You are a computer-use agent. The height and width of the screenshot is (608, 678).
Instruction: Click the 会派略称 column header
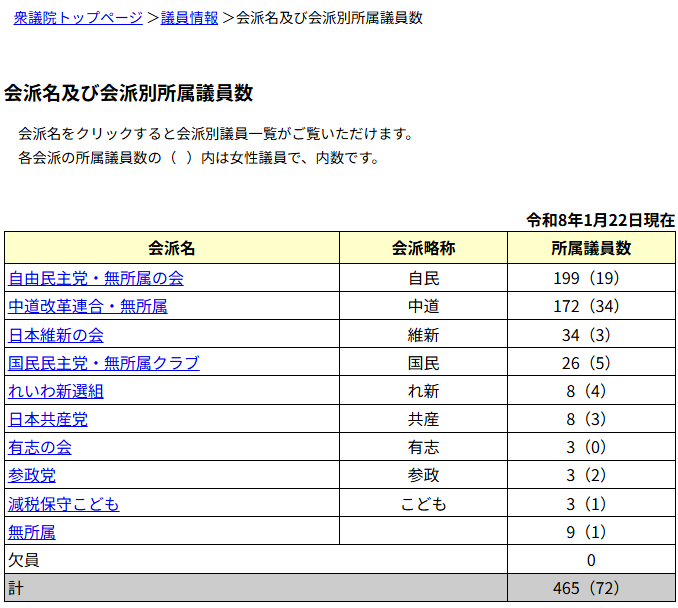pyautogui.click(x=423, y=248)
